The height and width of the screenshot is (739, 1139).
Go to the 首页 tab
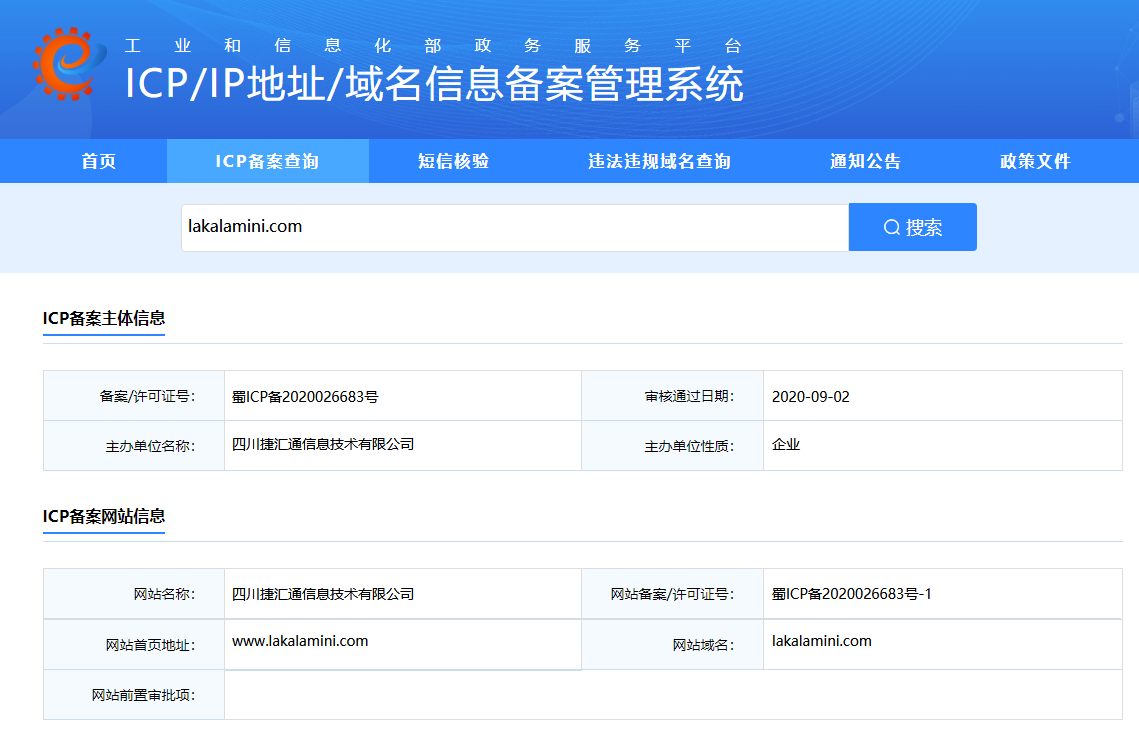99,161
